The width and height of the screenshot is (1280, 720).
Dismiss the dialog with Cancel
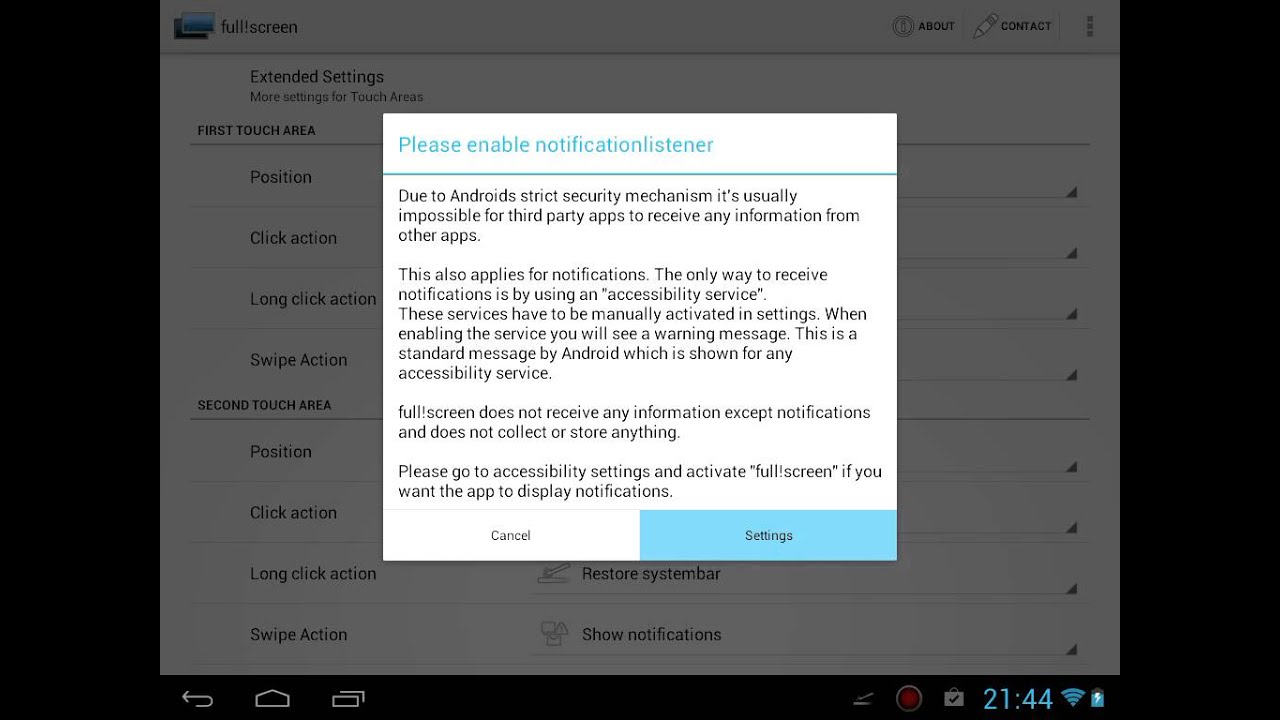click(511, 535)
